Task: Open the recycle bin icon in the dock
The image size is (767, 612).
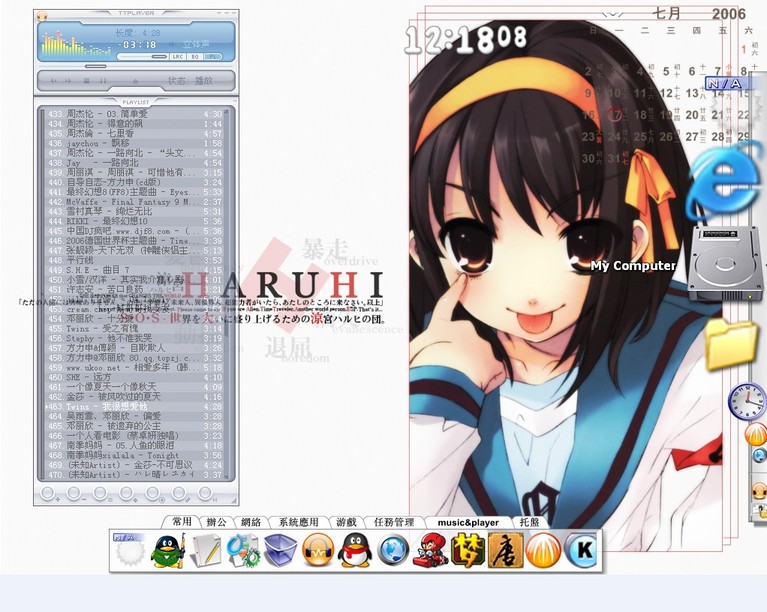Action: (x=280, y=550)
